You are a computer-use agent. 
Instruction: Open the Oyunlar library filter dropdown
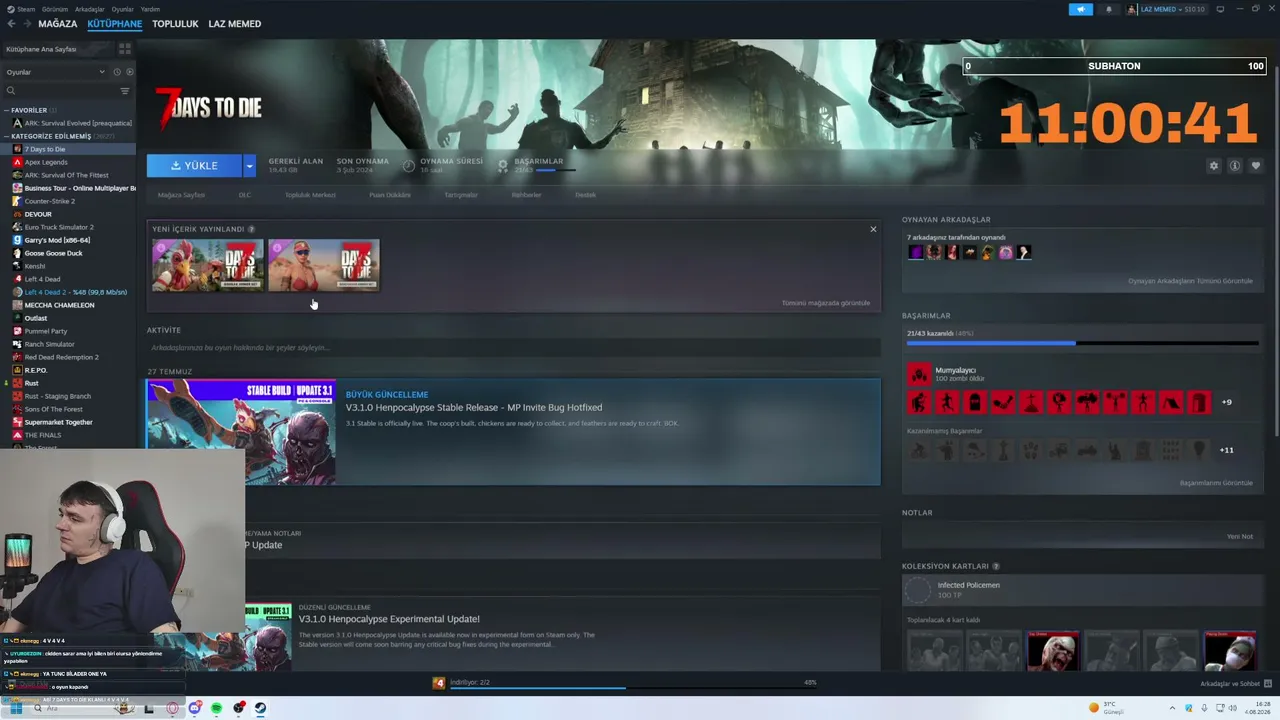click(55, 72)
